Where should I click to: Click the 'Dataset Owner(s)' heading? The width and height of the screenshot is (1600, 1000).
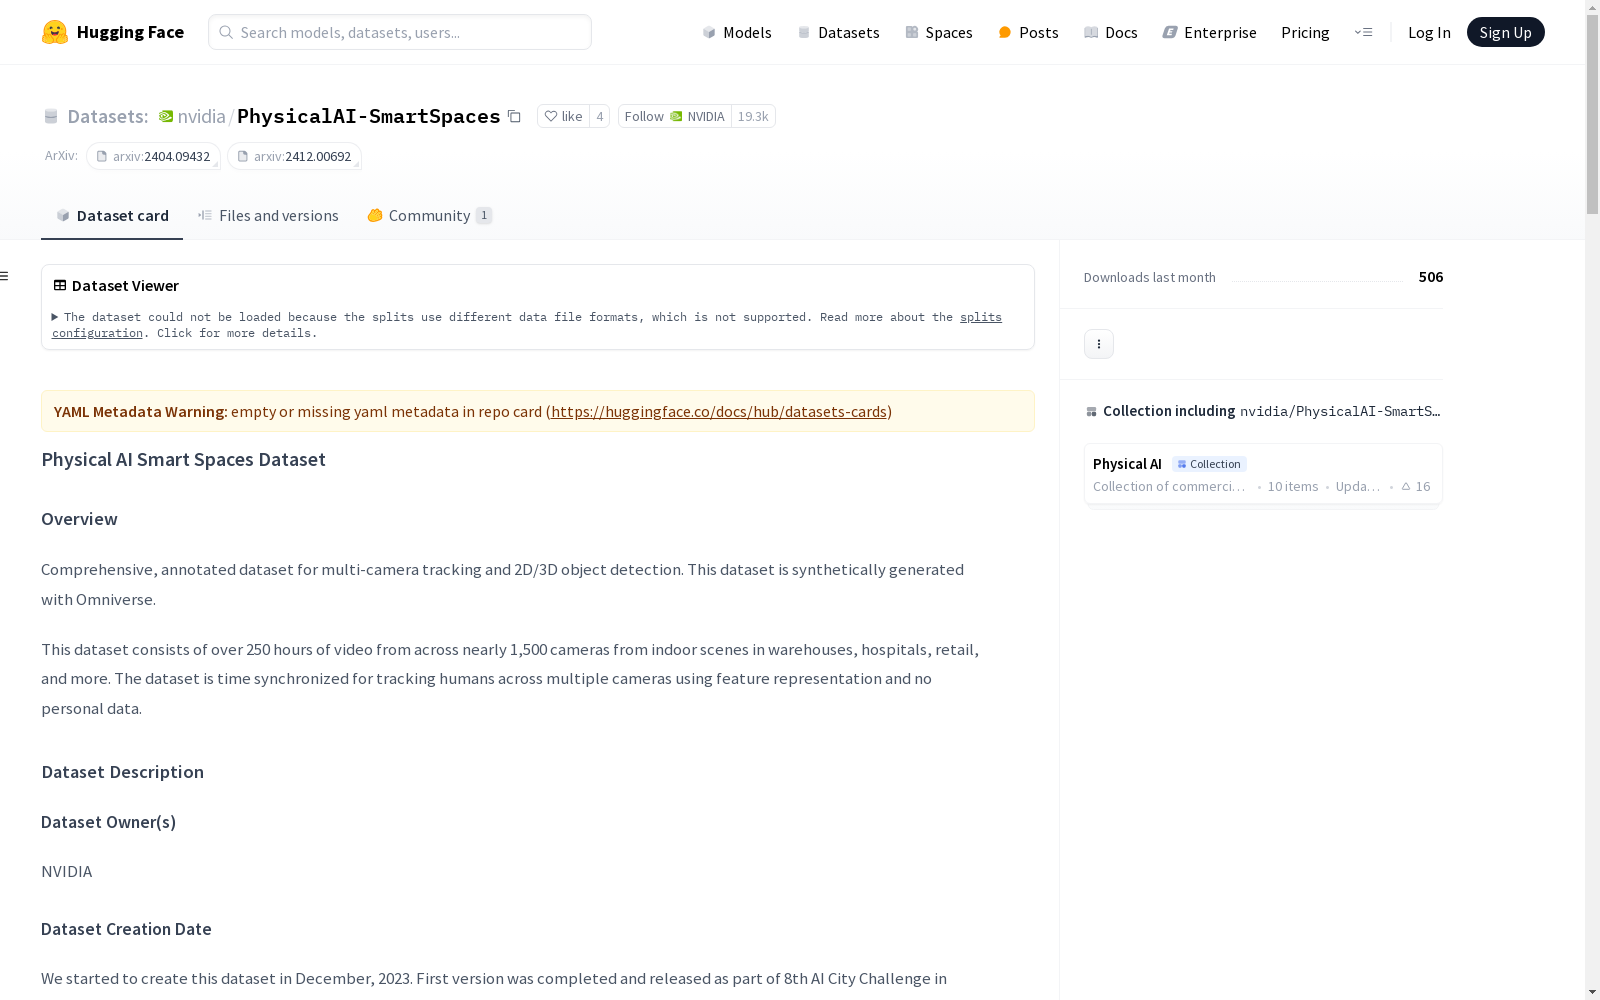pos(108,822)
